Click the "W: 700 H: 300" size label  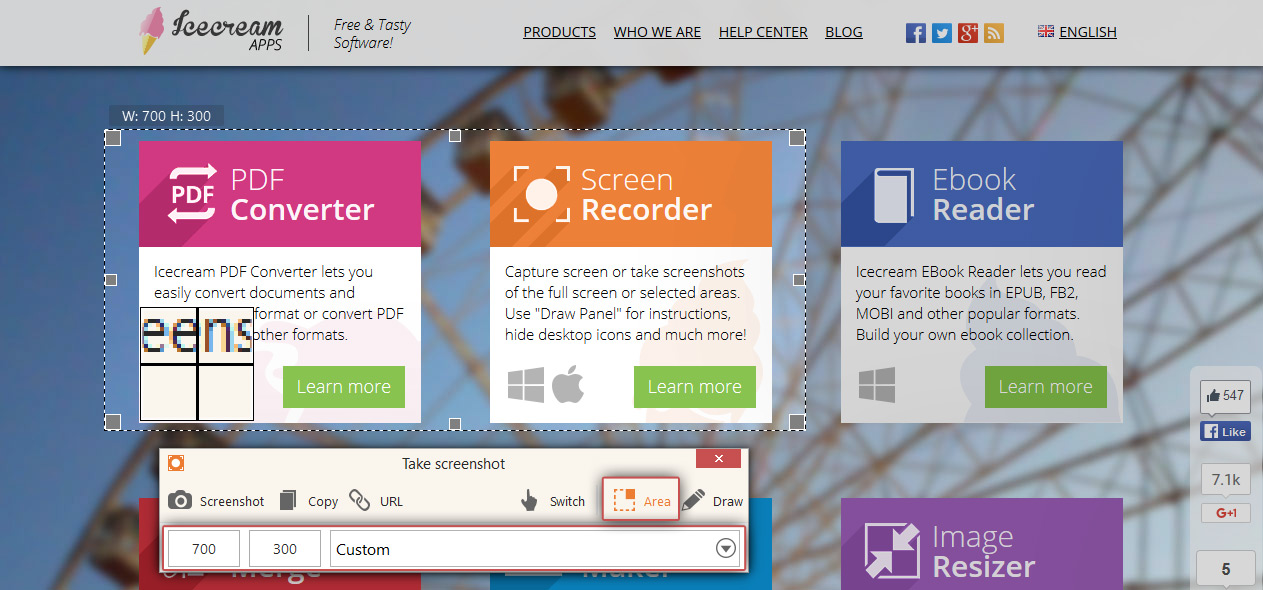point(167,116)
